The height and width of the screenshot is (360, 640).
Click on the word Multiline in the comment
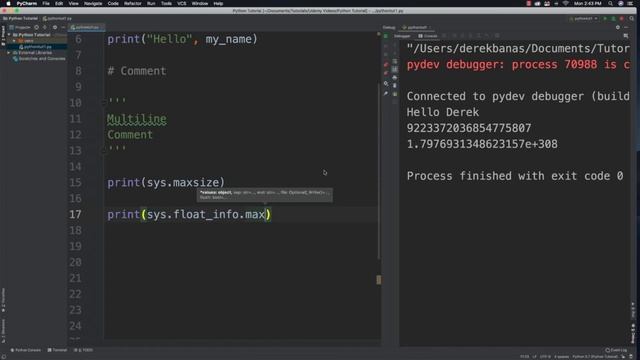137,119
